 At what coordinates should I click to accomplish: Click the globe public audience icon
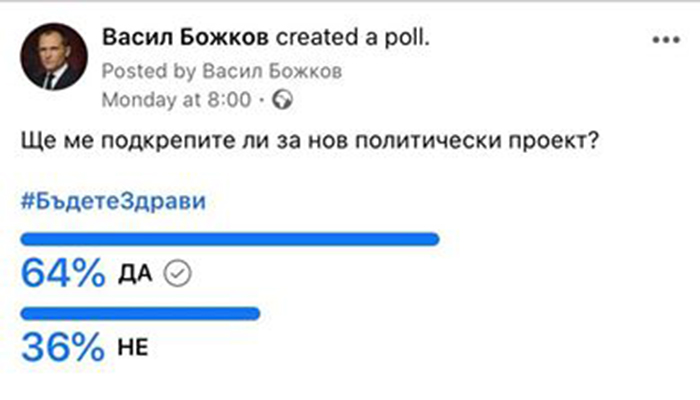click(283, 100)
